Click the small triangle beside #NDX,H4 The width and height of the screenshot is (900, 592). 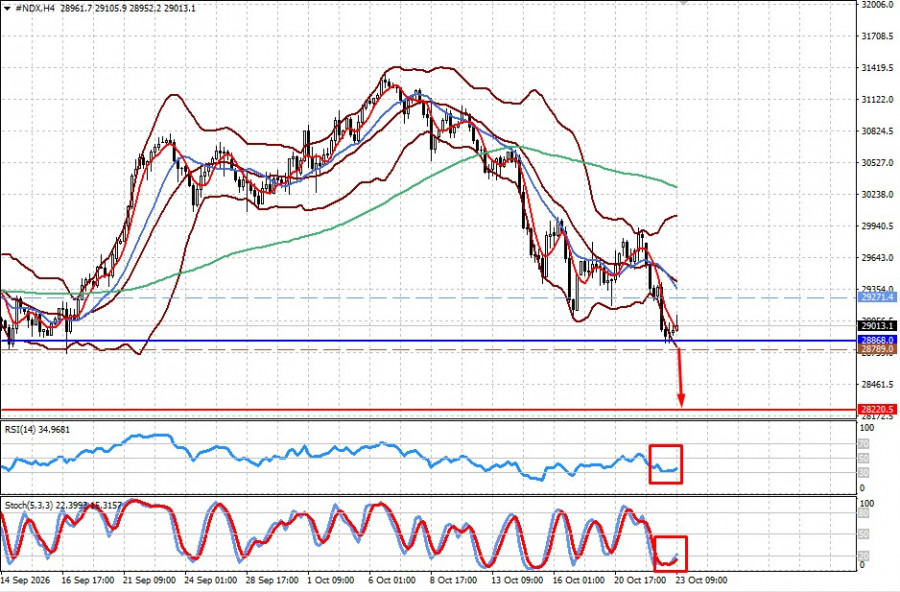coord(7,9)
